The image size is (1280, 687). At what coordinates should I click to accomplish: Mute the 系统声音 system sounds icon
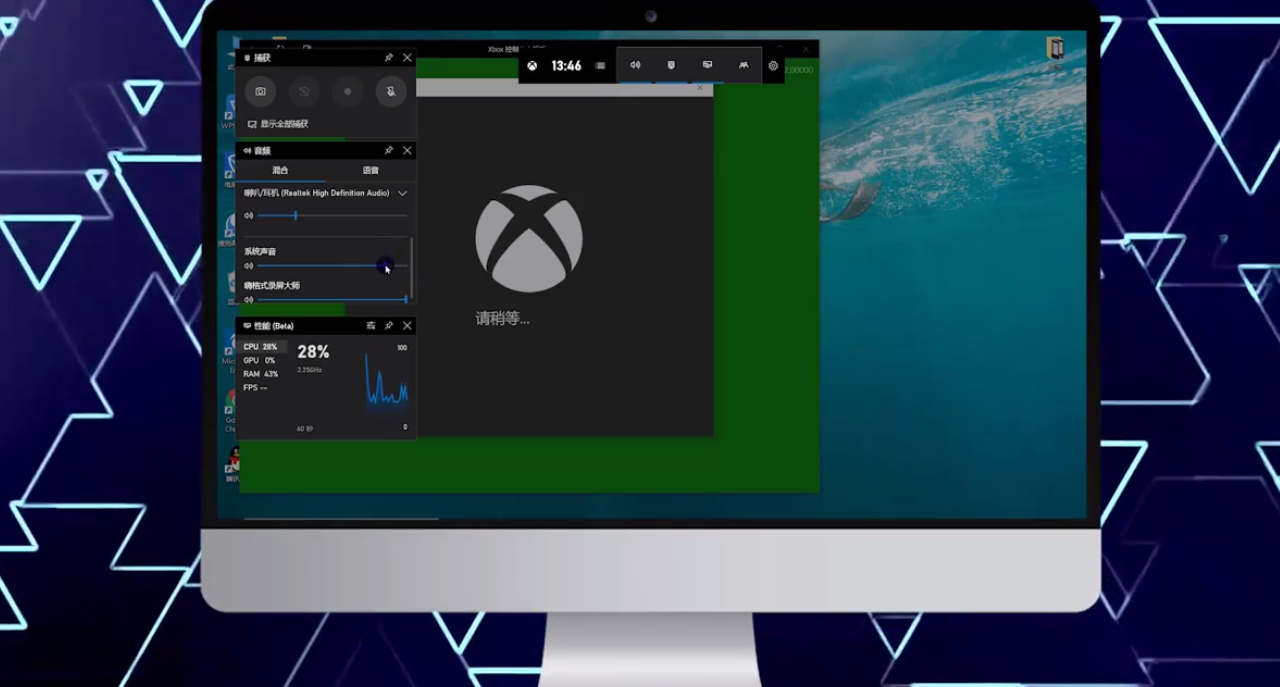[x=249, y=266]
